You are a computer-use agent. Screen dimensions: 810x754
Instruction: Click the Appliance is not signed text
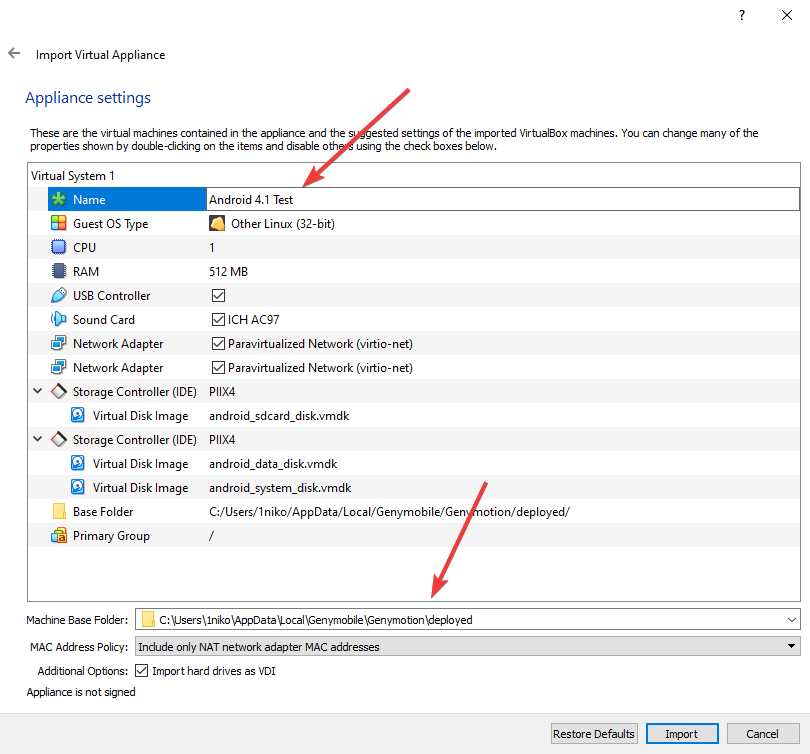pos(81,692)
